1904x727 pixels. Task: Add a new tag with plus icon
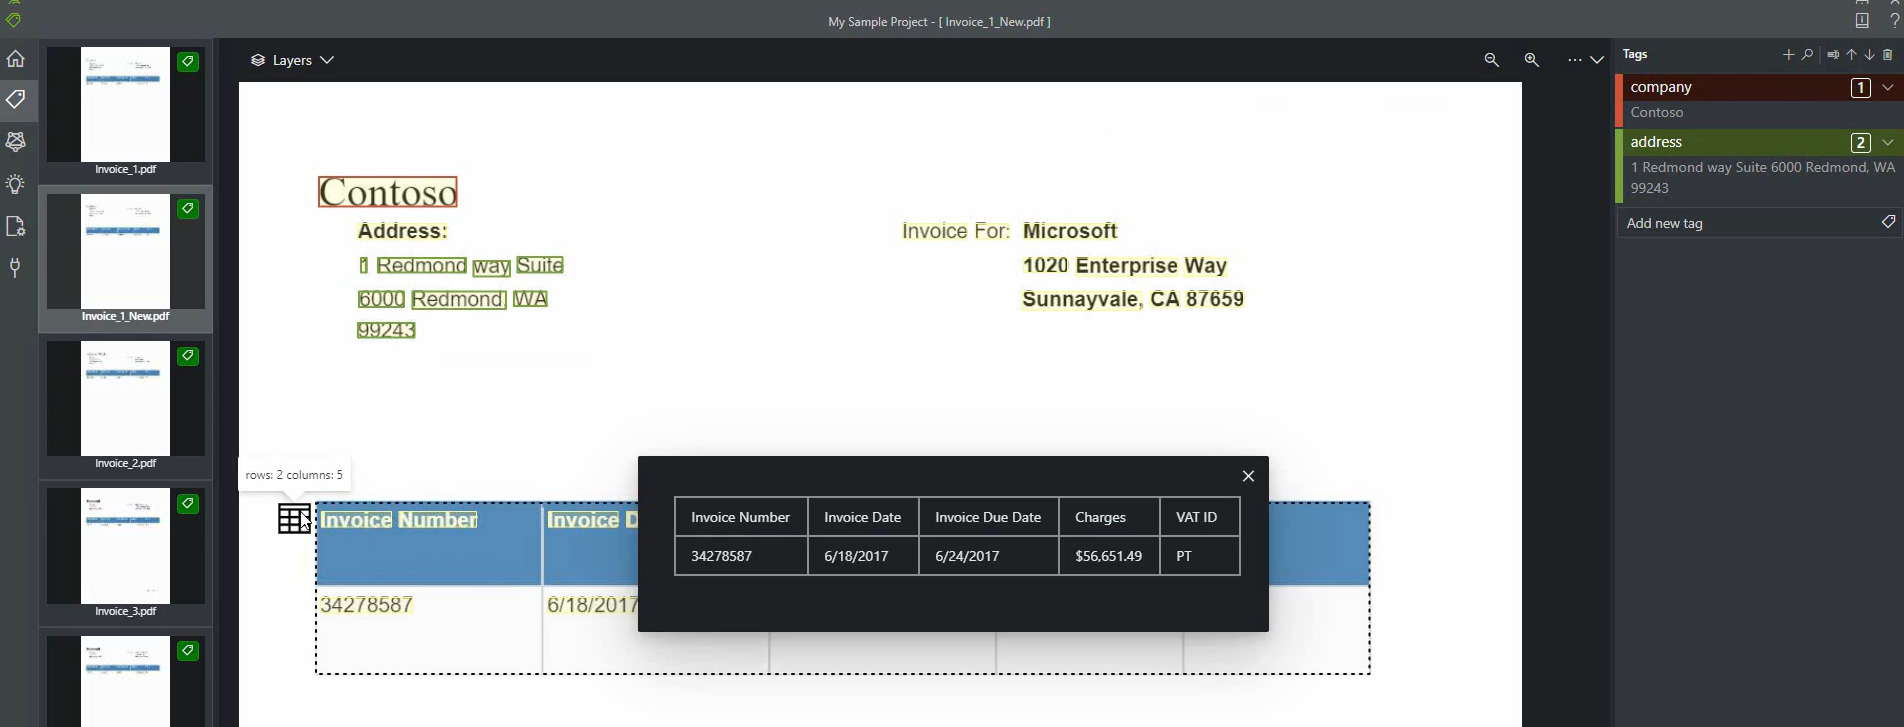pyautogui.click(x=1788, y=55)
